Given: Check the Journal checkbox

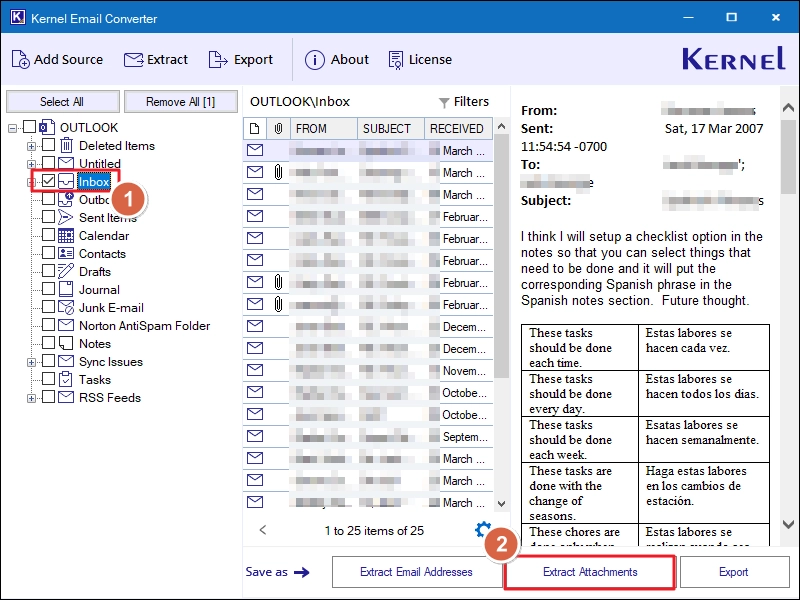Looking at the screenshot, I should click(x=48, y=289).
